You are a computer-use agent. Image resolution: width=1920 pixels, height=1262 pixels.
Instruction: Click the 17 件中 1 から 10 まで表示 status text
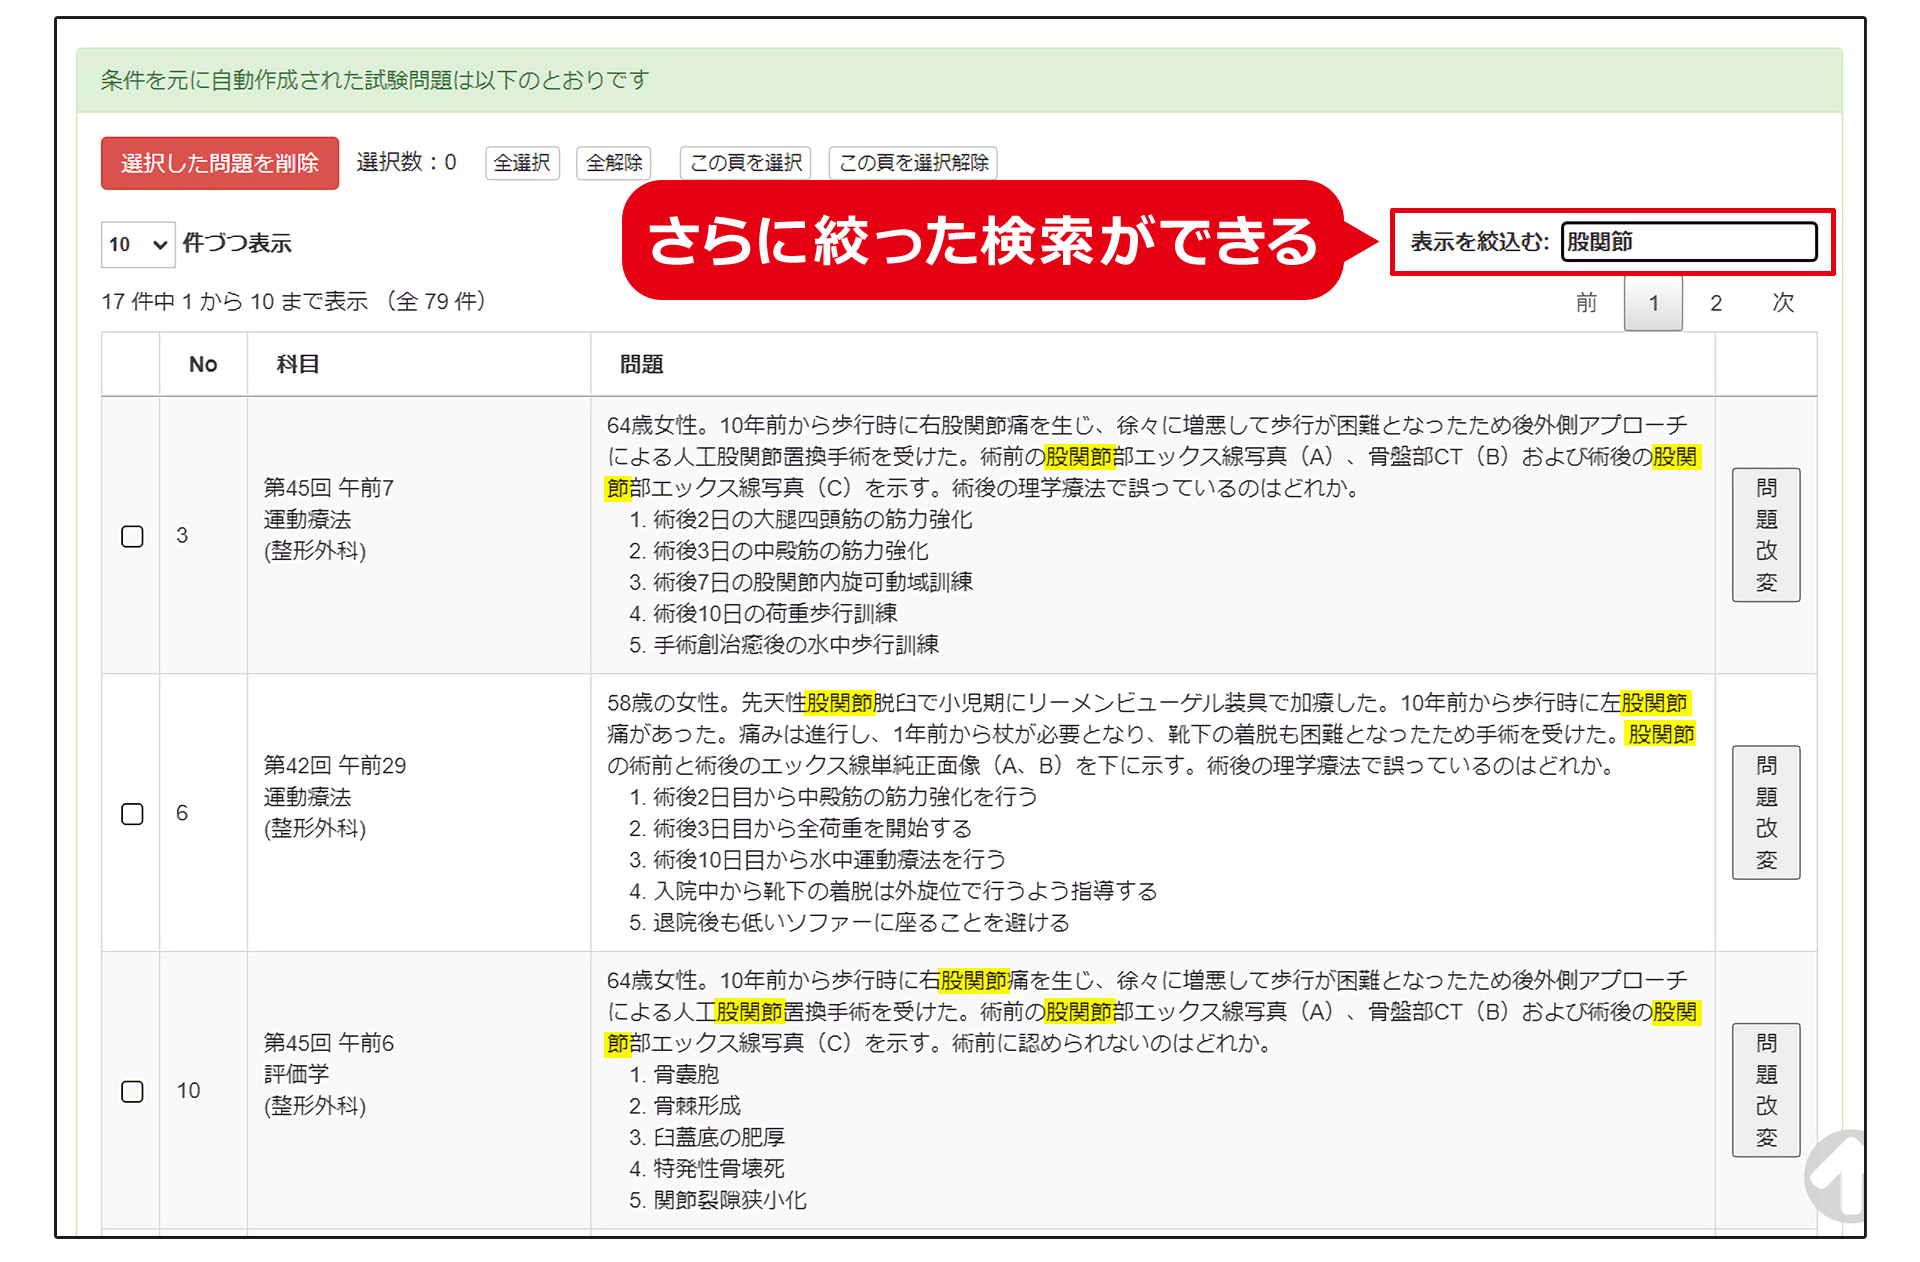coord(294,301)
